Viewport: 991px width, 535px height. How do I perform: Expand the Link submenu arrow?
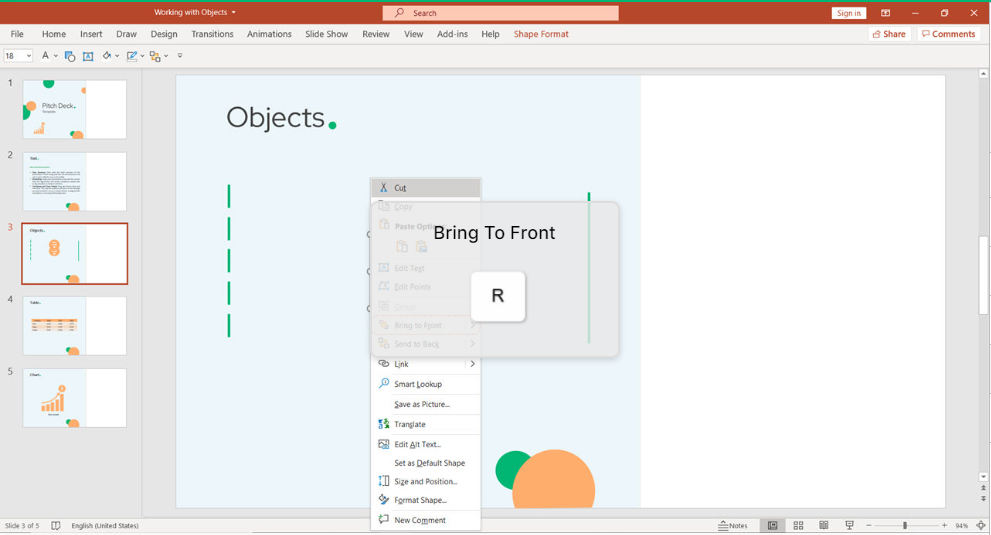472,364
